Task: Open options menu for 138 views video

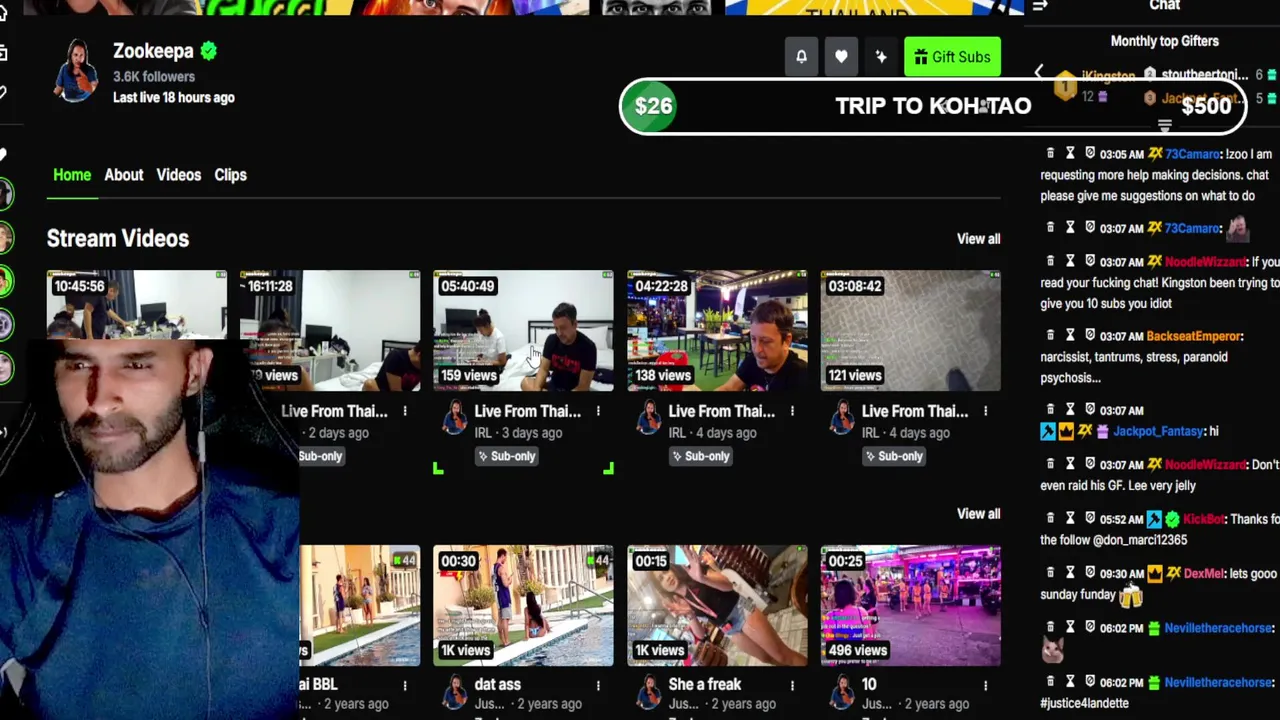Action: pyautogui.click(x=792, y=411)
